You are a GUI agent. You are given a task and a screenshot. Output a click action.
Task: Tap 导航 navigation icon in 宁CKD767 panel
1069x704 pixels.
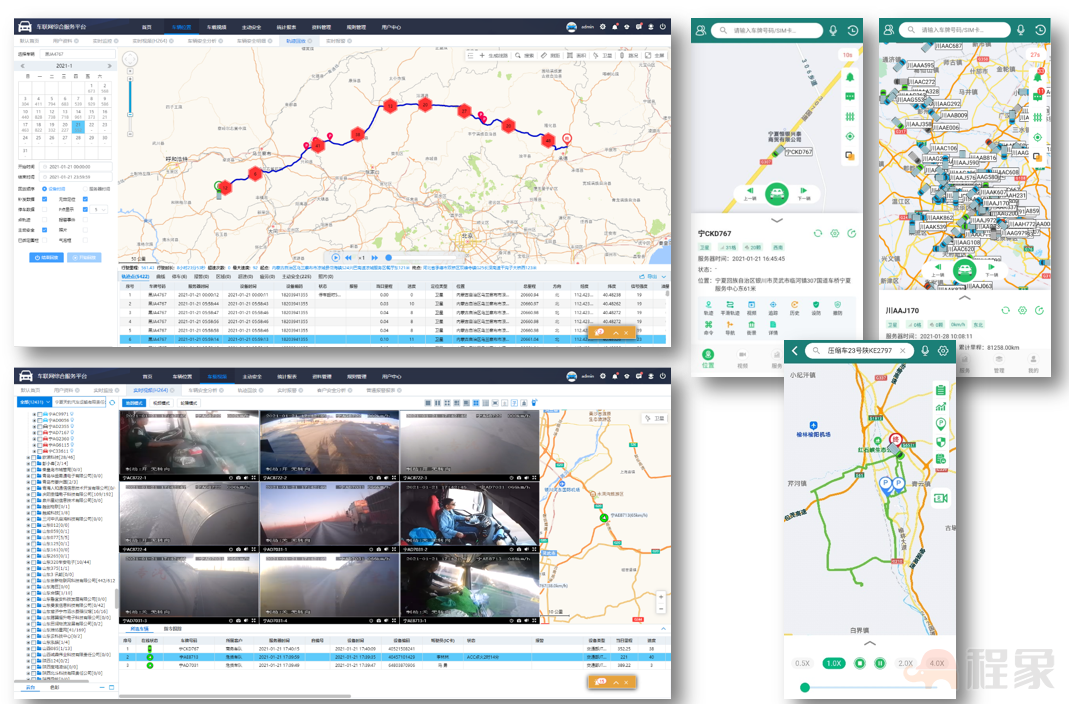coord(729,327)
